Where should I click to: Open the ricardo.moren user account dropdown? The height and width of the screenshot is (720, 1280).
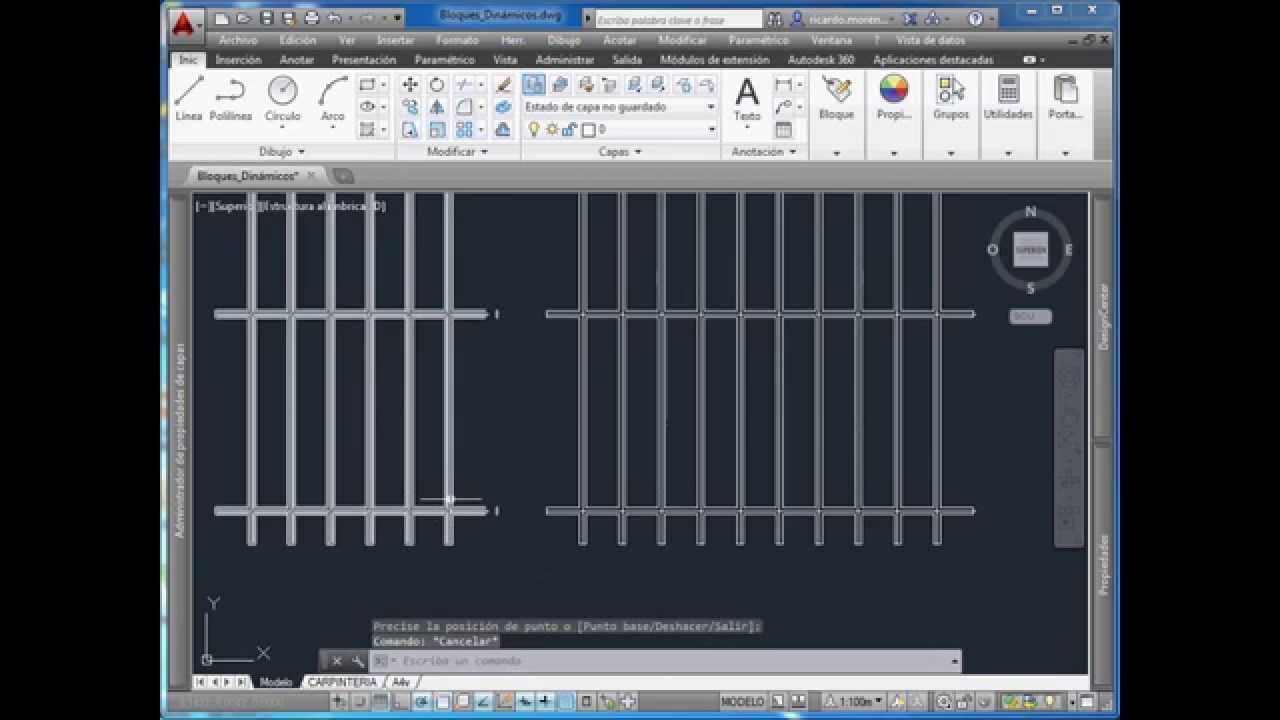click(x=843, y=19)
